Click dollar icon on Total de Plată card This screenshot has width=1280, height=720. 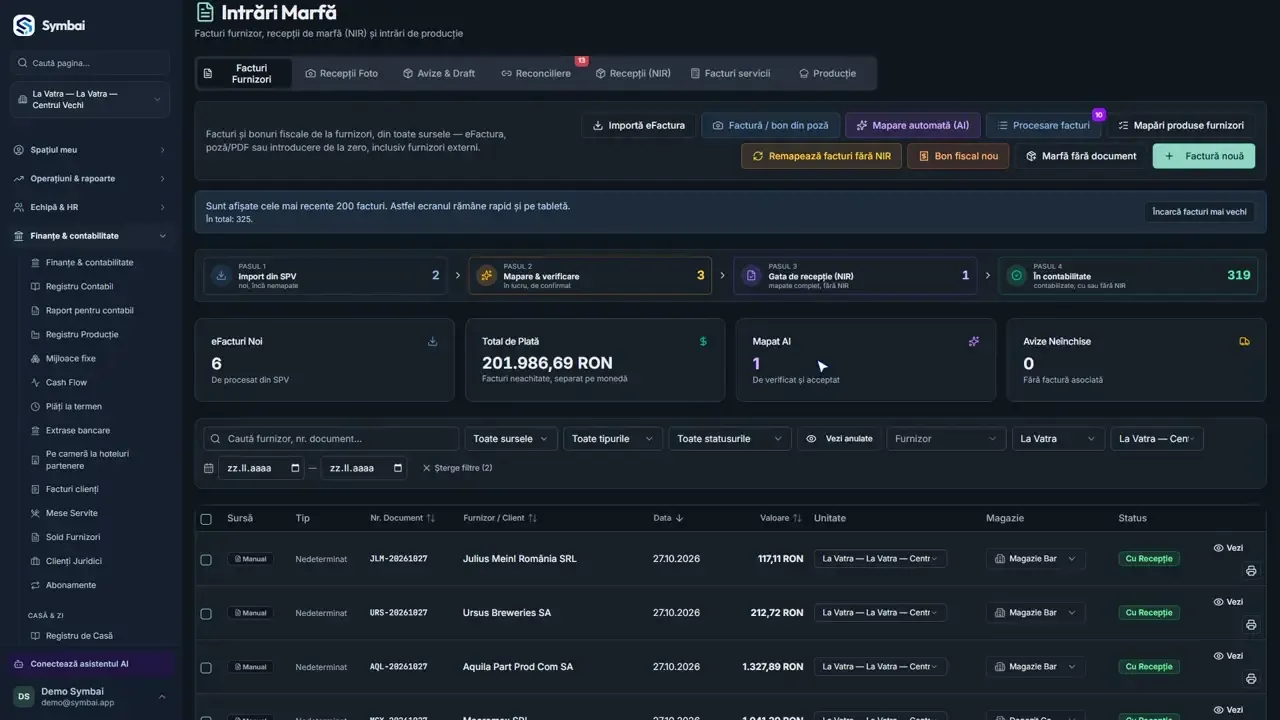(703, 341)
